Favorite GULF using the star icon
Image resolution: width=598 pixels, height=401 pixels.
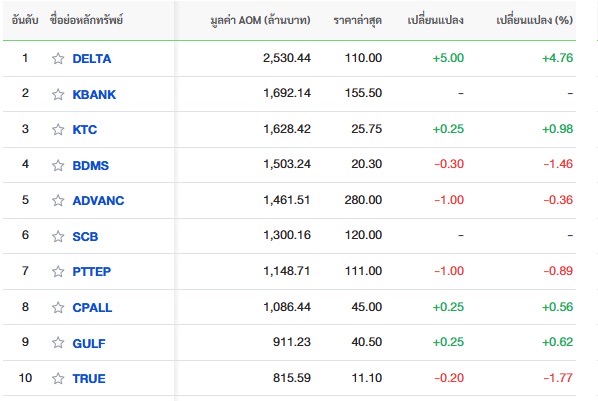[58, 343]
